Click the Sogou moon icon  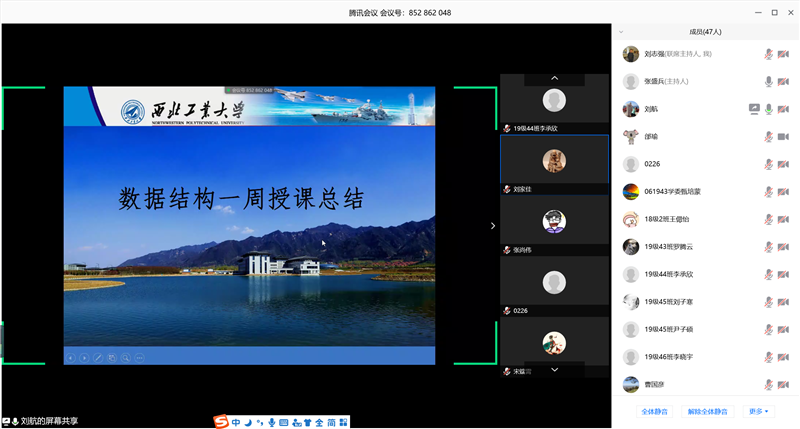click(248, 422)
